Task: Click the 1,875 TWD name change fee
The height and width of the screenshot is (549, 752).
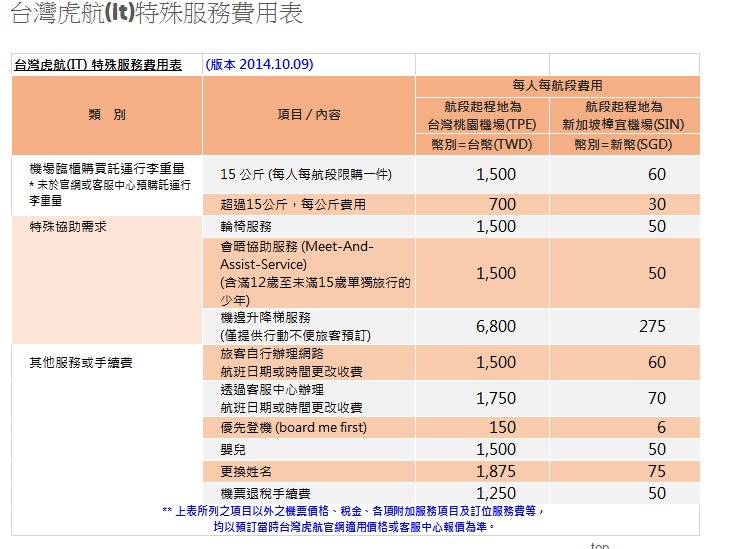Action: coord(496,472)
